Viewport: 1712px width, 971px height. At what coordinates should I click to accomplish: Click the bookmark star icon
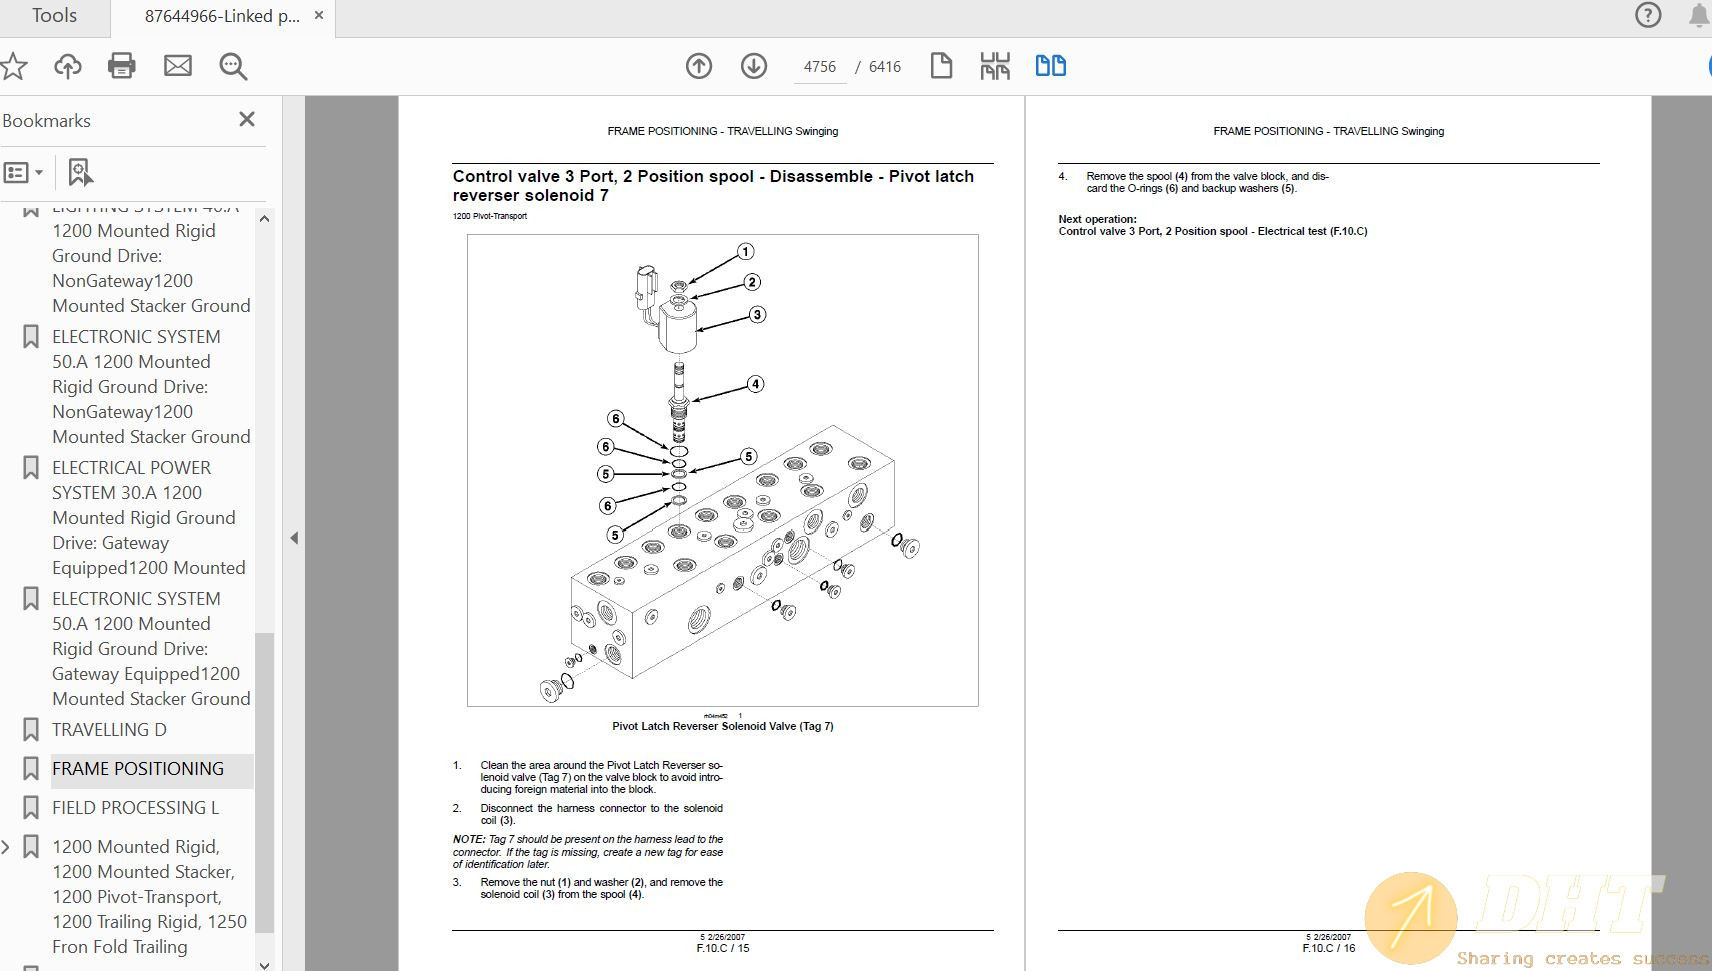point(14,66)
